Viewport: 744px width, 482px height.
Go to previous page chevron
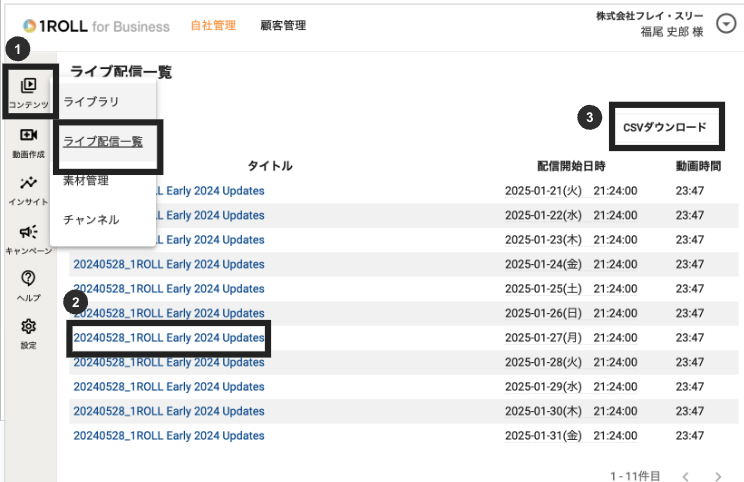coord(686,477)
